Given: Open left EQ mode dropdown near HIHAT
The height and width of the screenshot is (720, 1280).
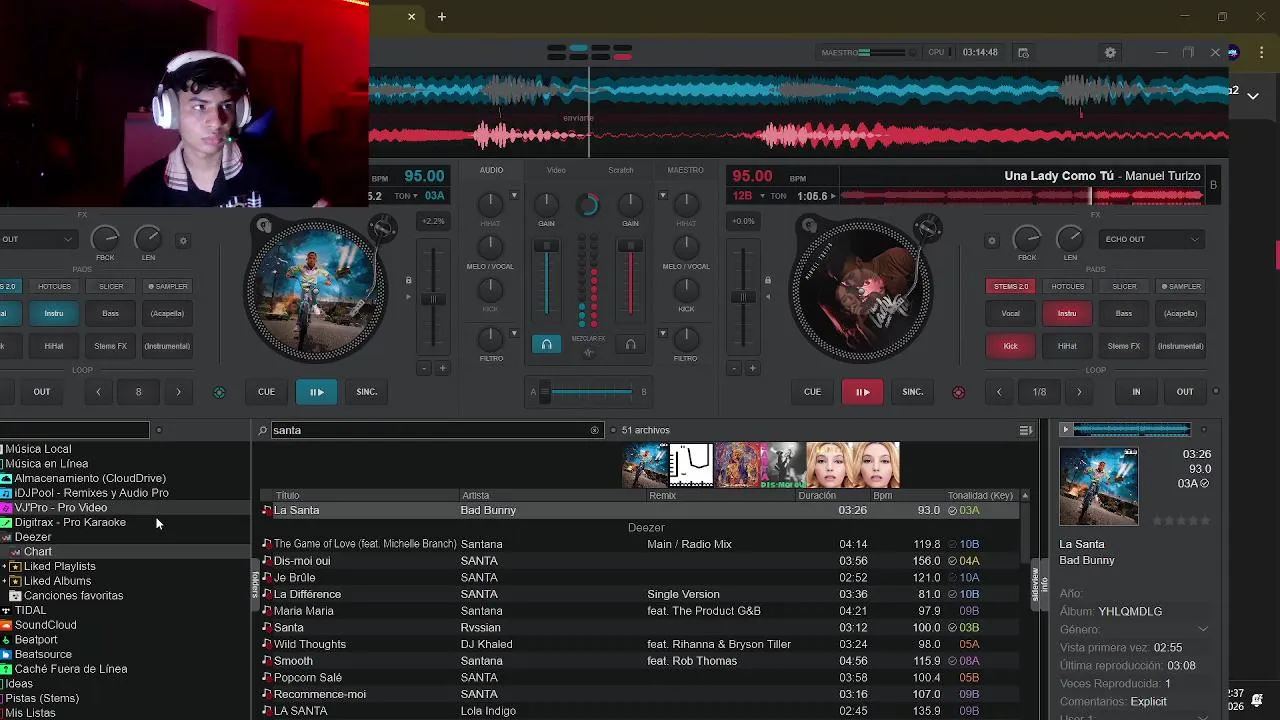Looking at the screenshot, I should (x=514, y=195).
